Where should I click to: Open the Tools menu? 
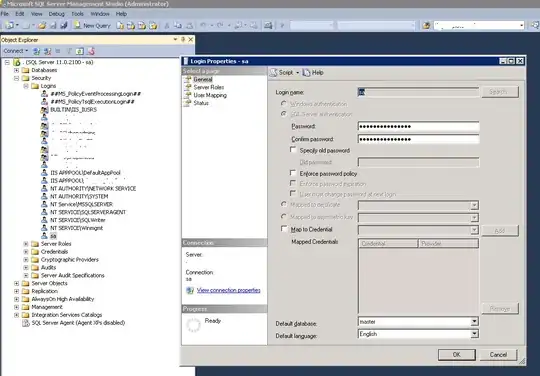click(x=77, y=14)
